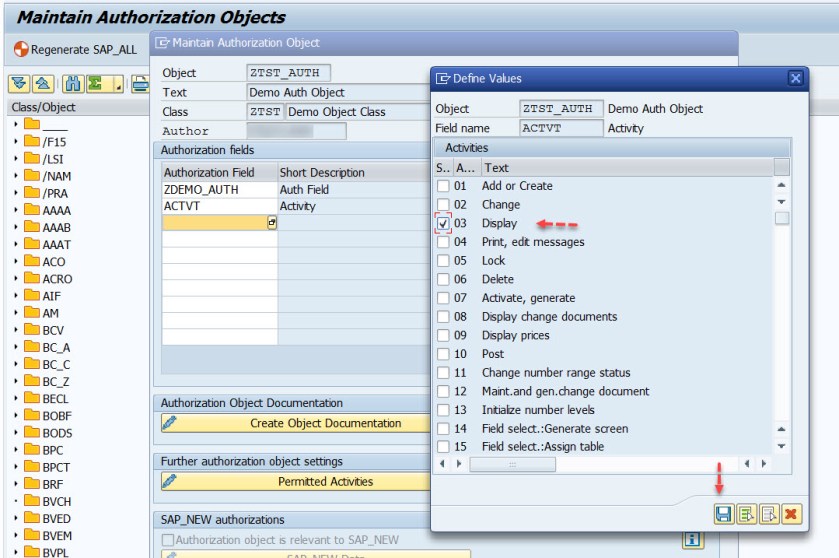Check activity 10 Post
Viewport: 839px width, 558px height.
click(x=443, y=354)
